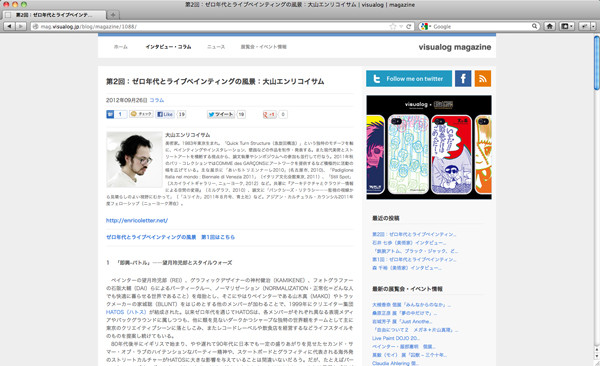This screenshot has height=366, width=600.
Task: Go back with the browser back arrow
Action: click(9, 26)
